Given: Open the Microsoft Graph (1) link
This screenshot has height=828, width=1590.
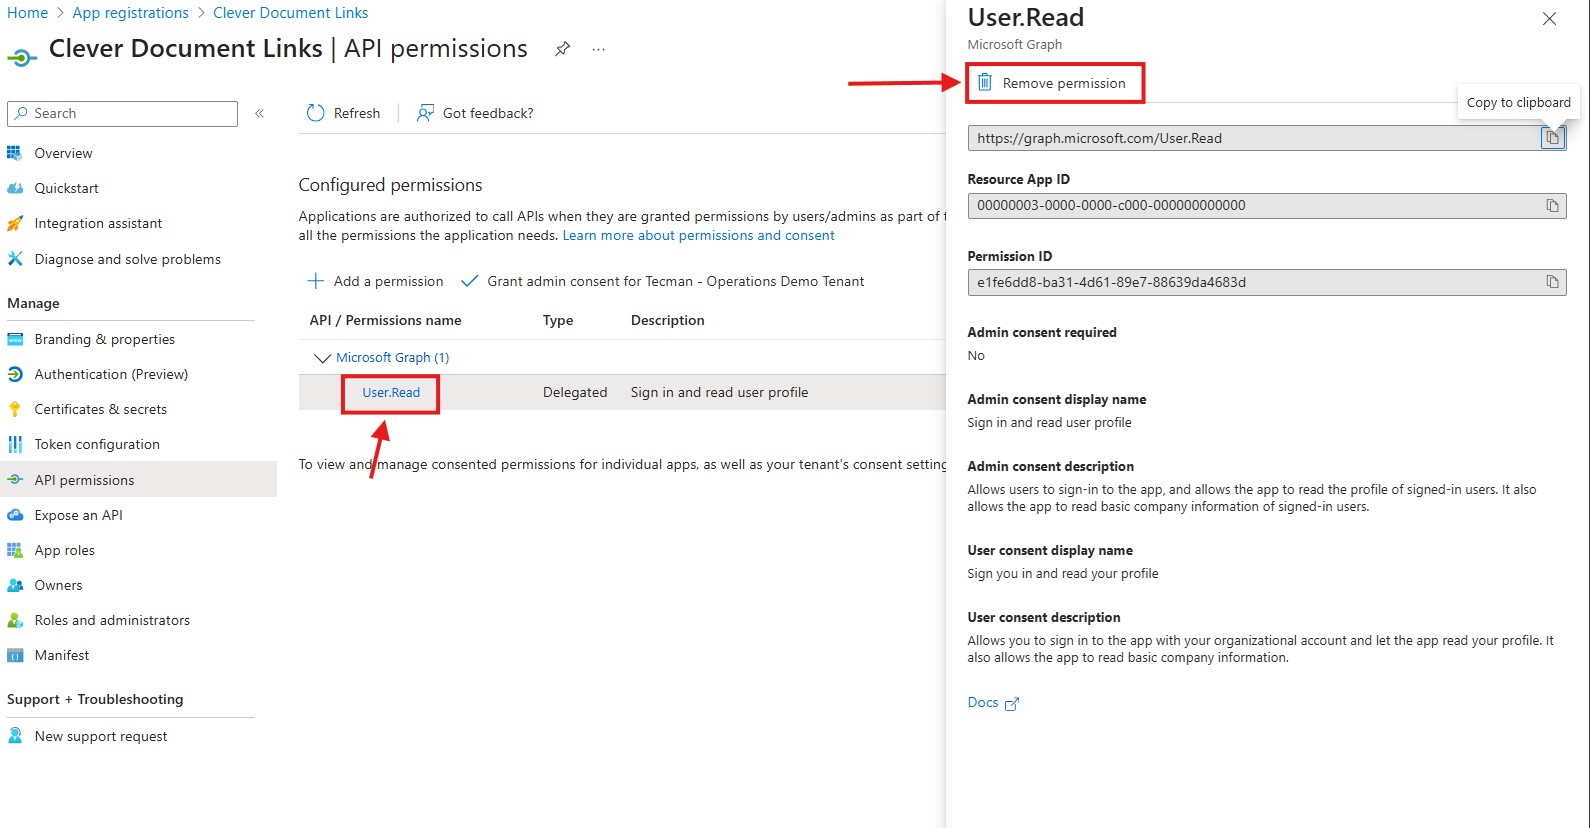Looking at the screenshot, I should [392, 357].
